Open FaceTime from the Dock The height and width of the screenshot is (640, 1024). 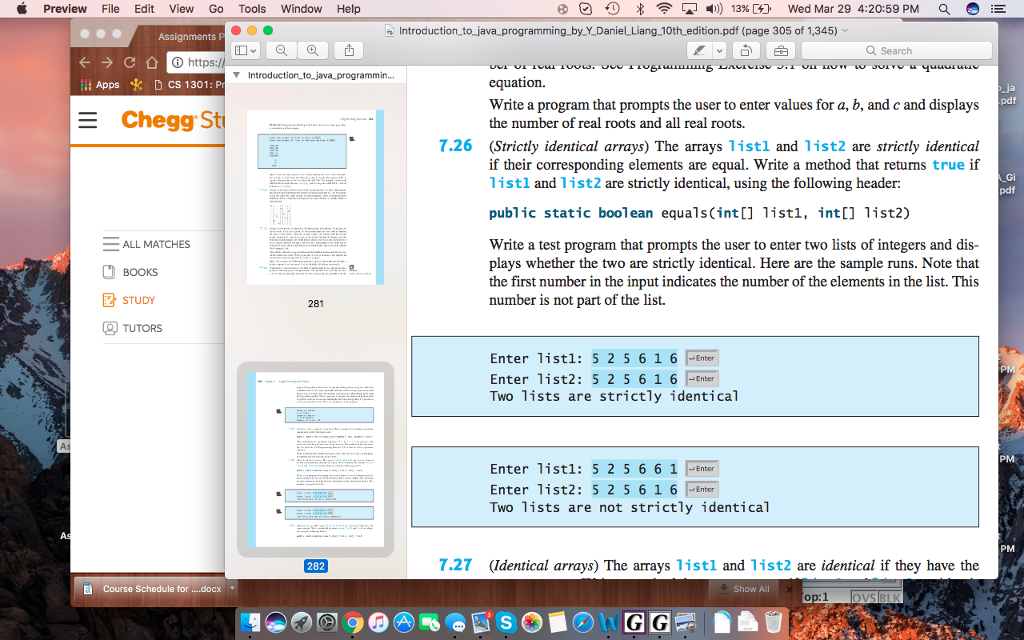tap(429, 622)
